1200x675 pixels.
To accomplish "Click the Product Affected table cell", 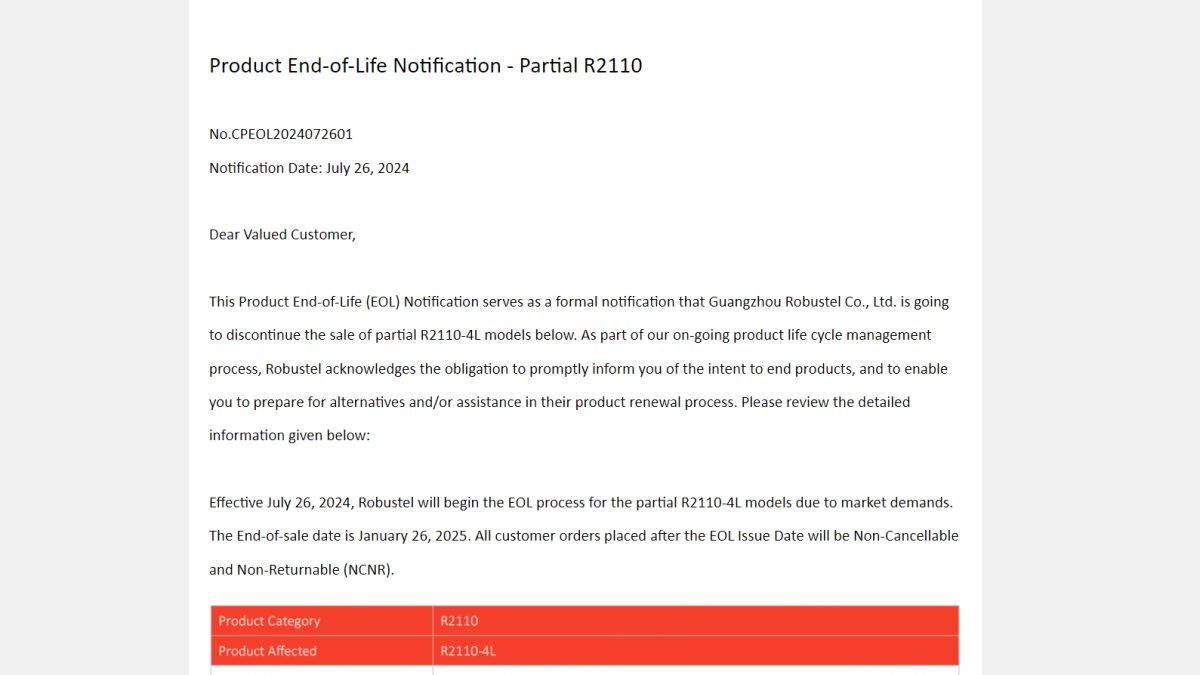I will click(x=322, y=651).
